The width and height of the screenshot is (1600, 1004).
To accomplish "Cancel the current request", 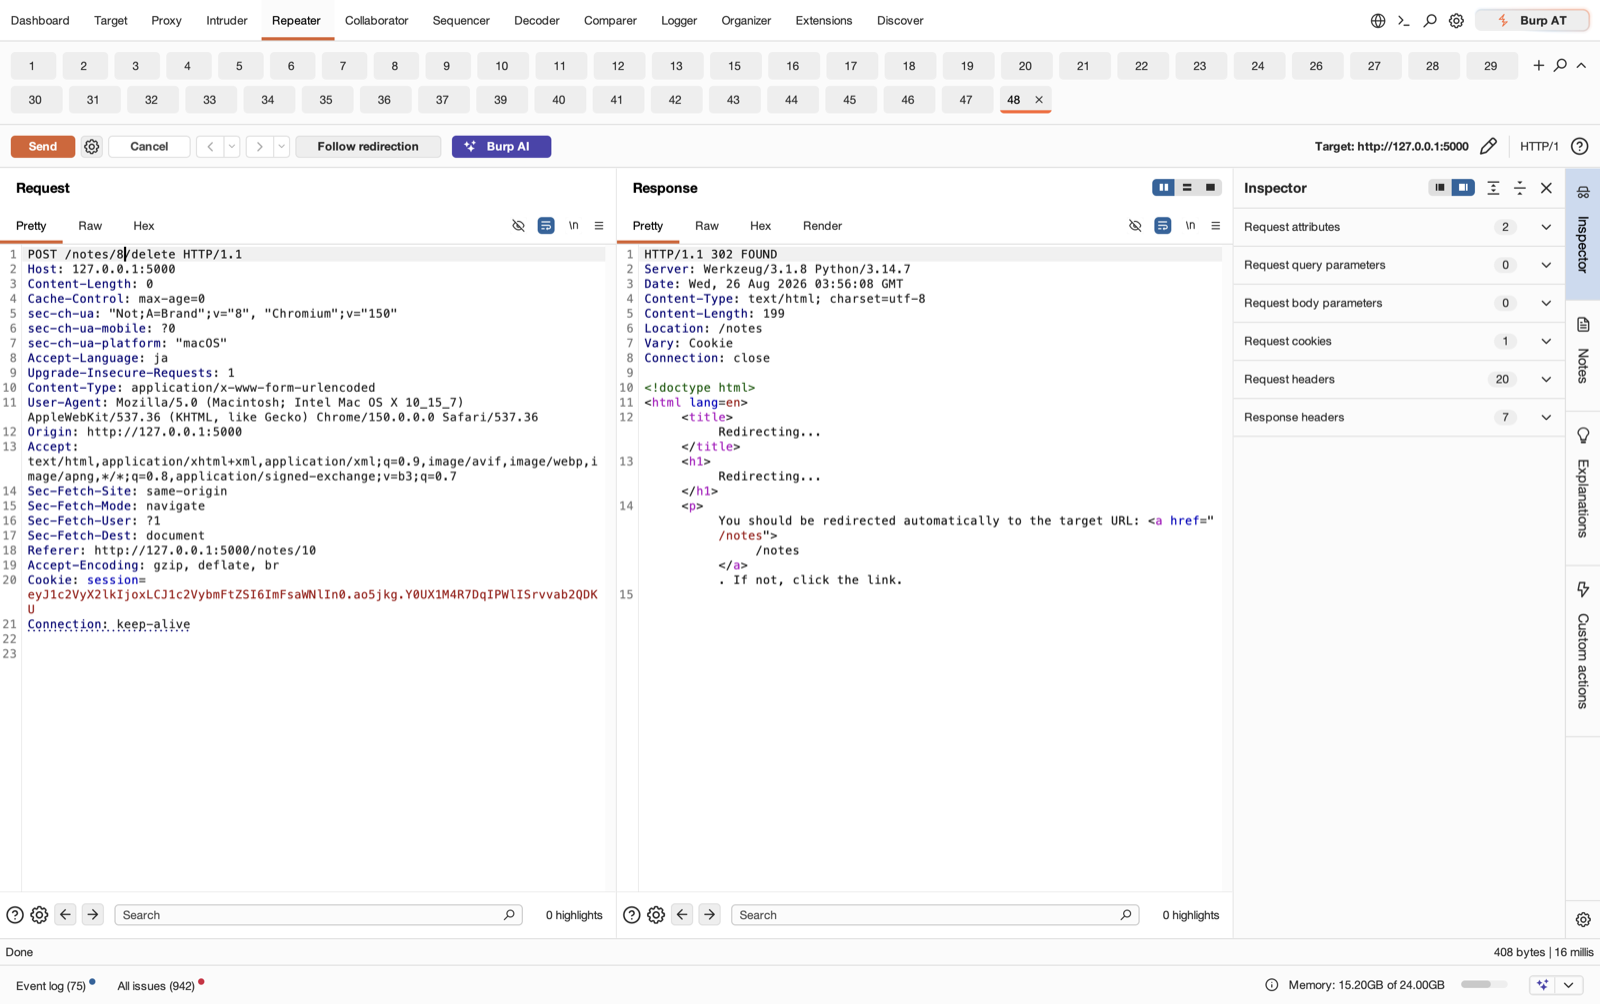I will [149, 146].
